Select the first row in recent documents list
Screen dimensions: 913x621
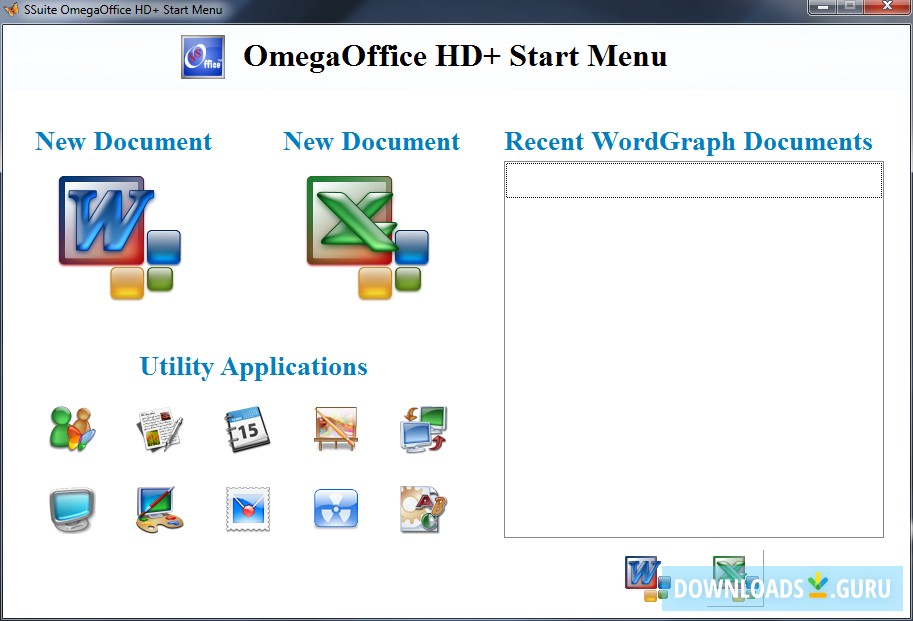[693, 180]
